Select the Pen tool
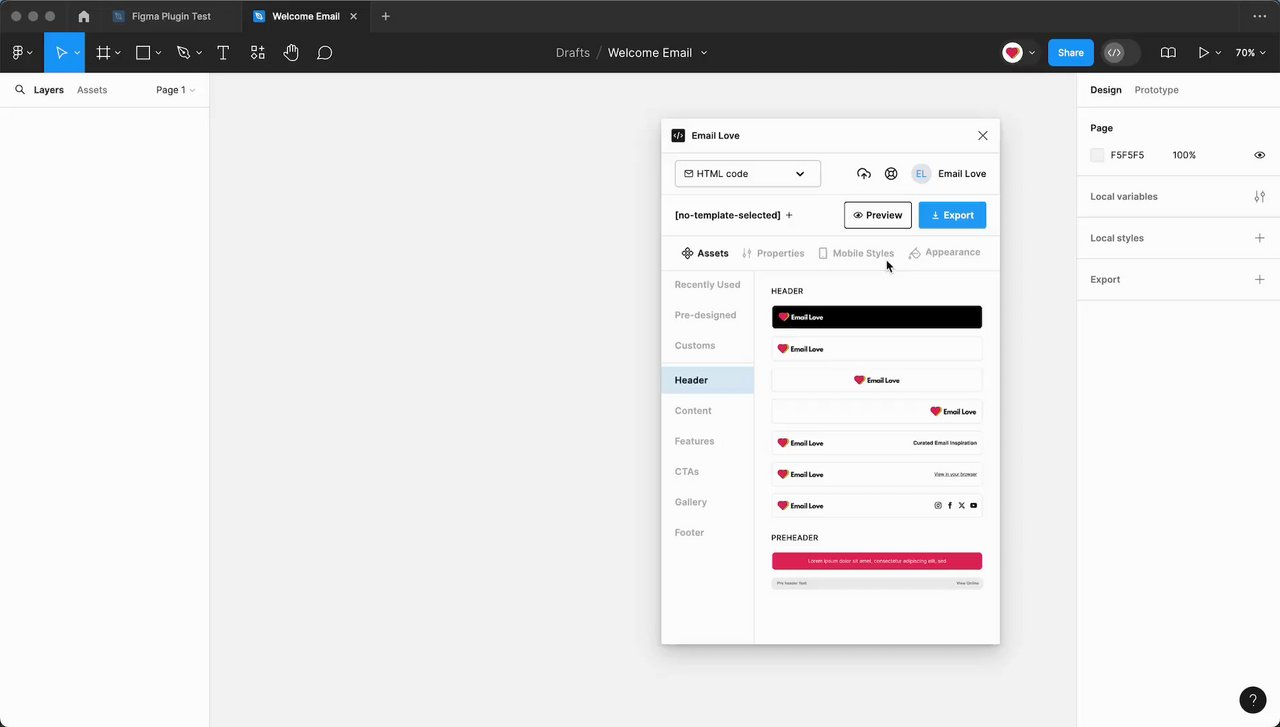This screenshot has width=1280, height=727. 183,53
